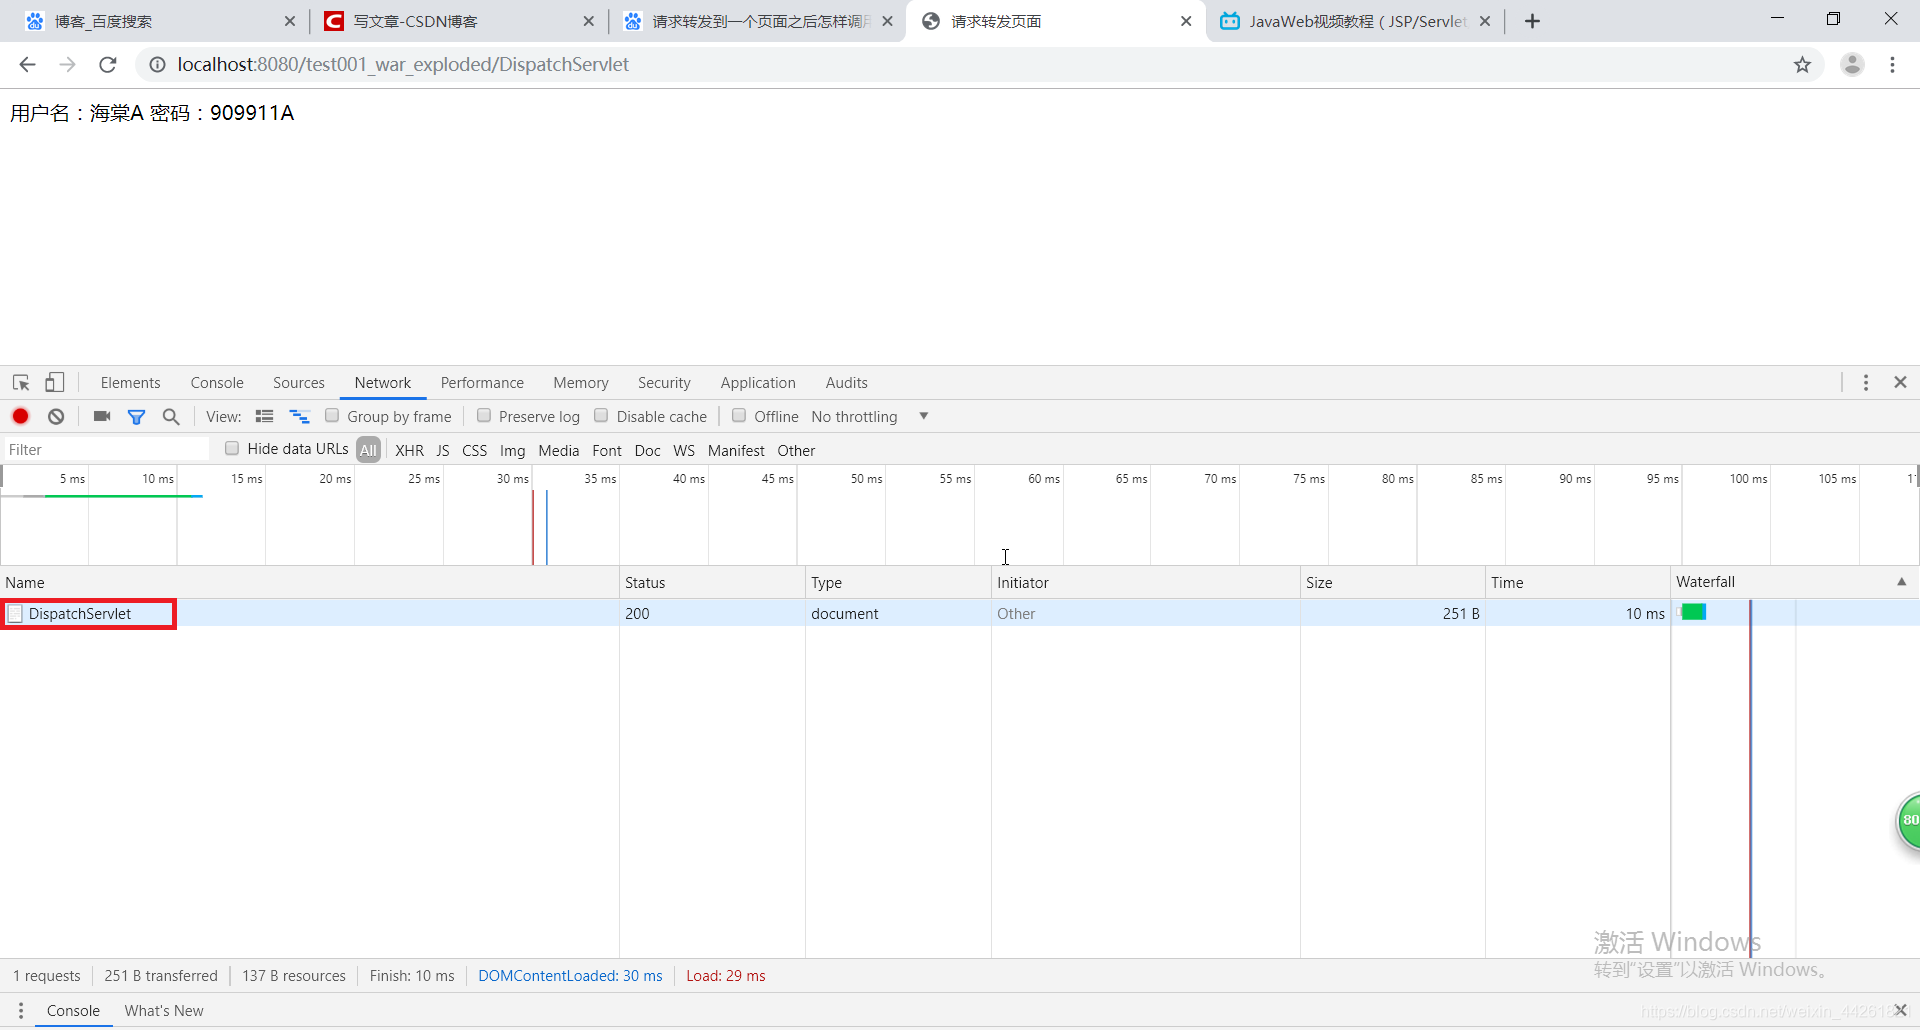
Task: Open the Sources panel
Action: point(299,383)
